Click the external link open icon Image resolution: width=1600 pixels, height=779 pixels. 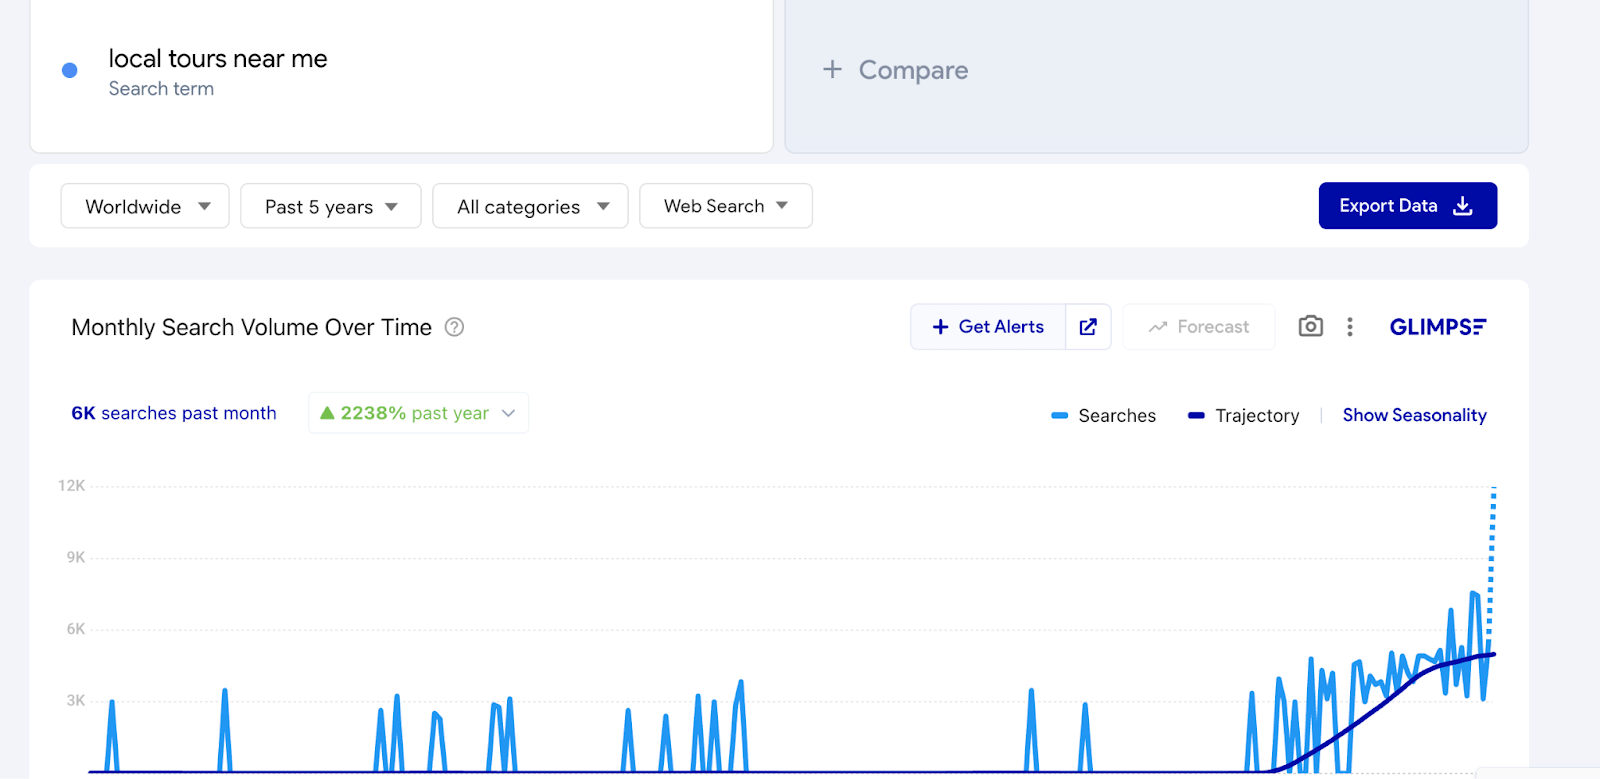[1088, 327]
